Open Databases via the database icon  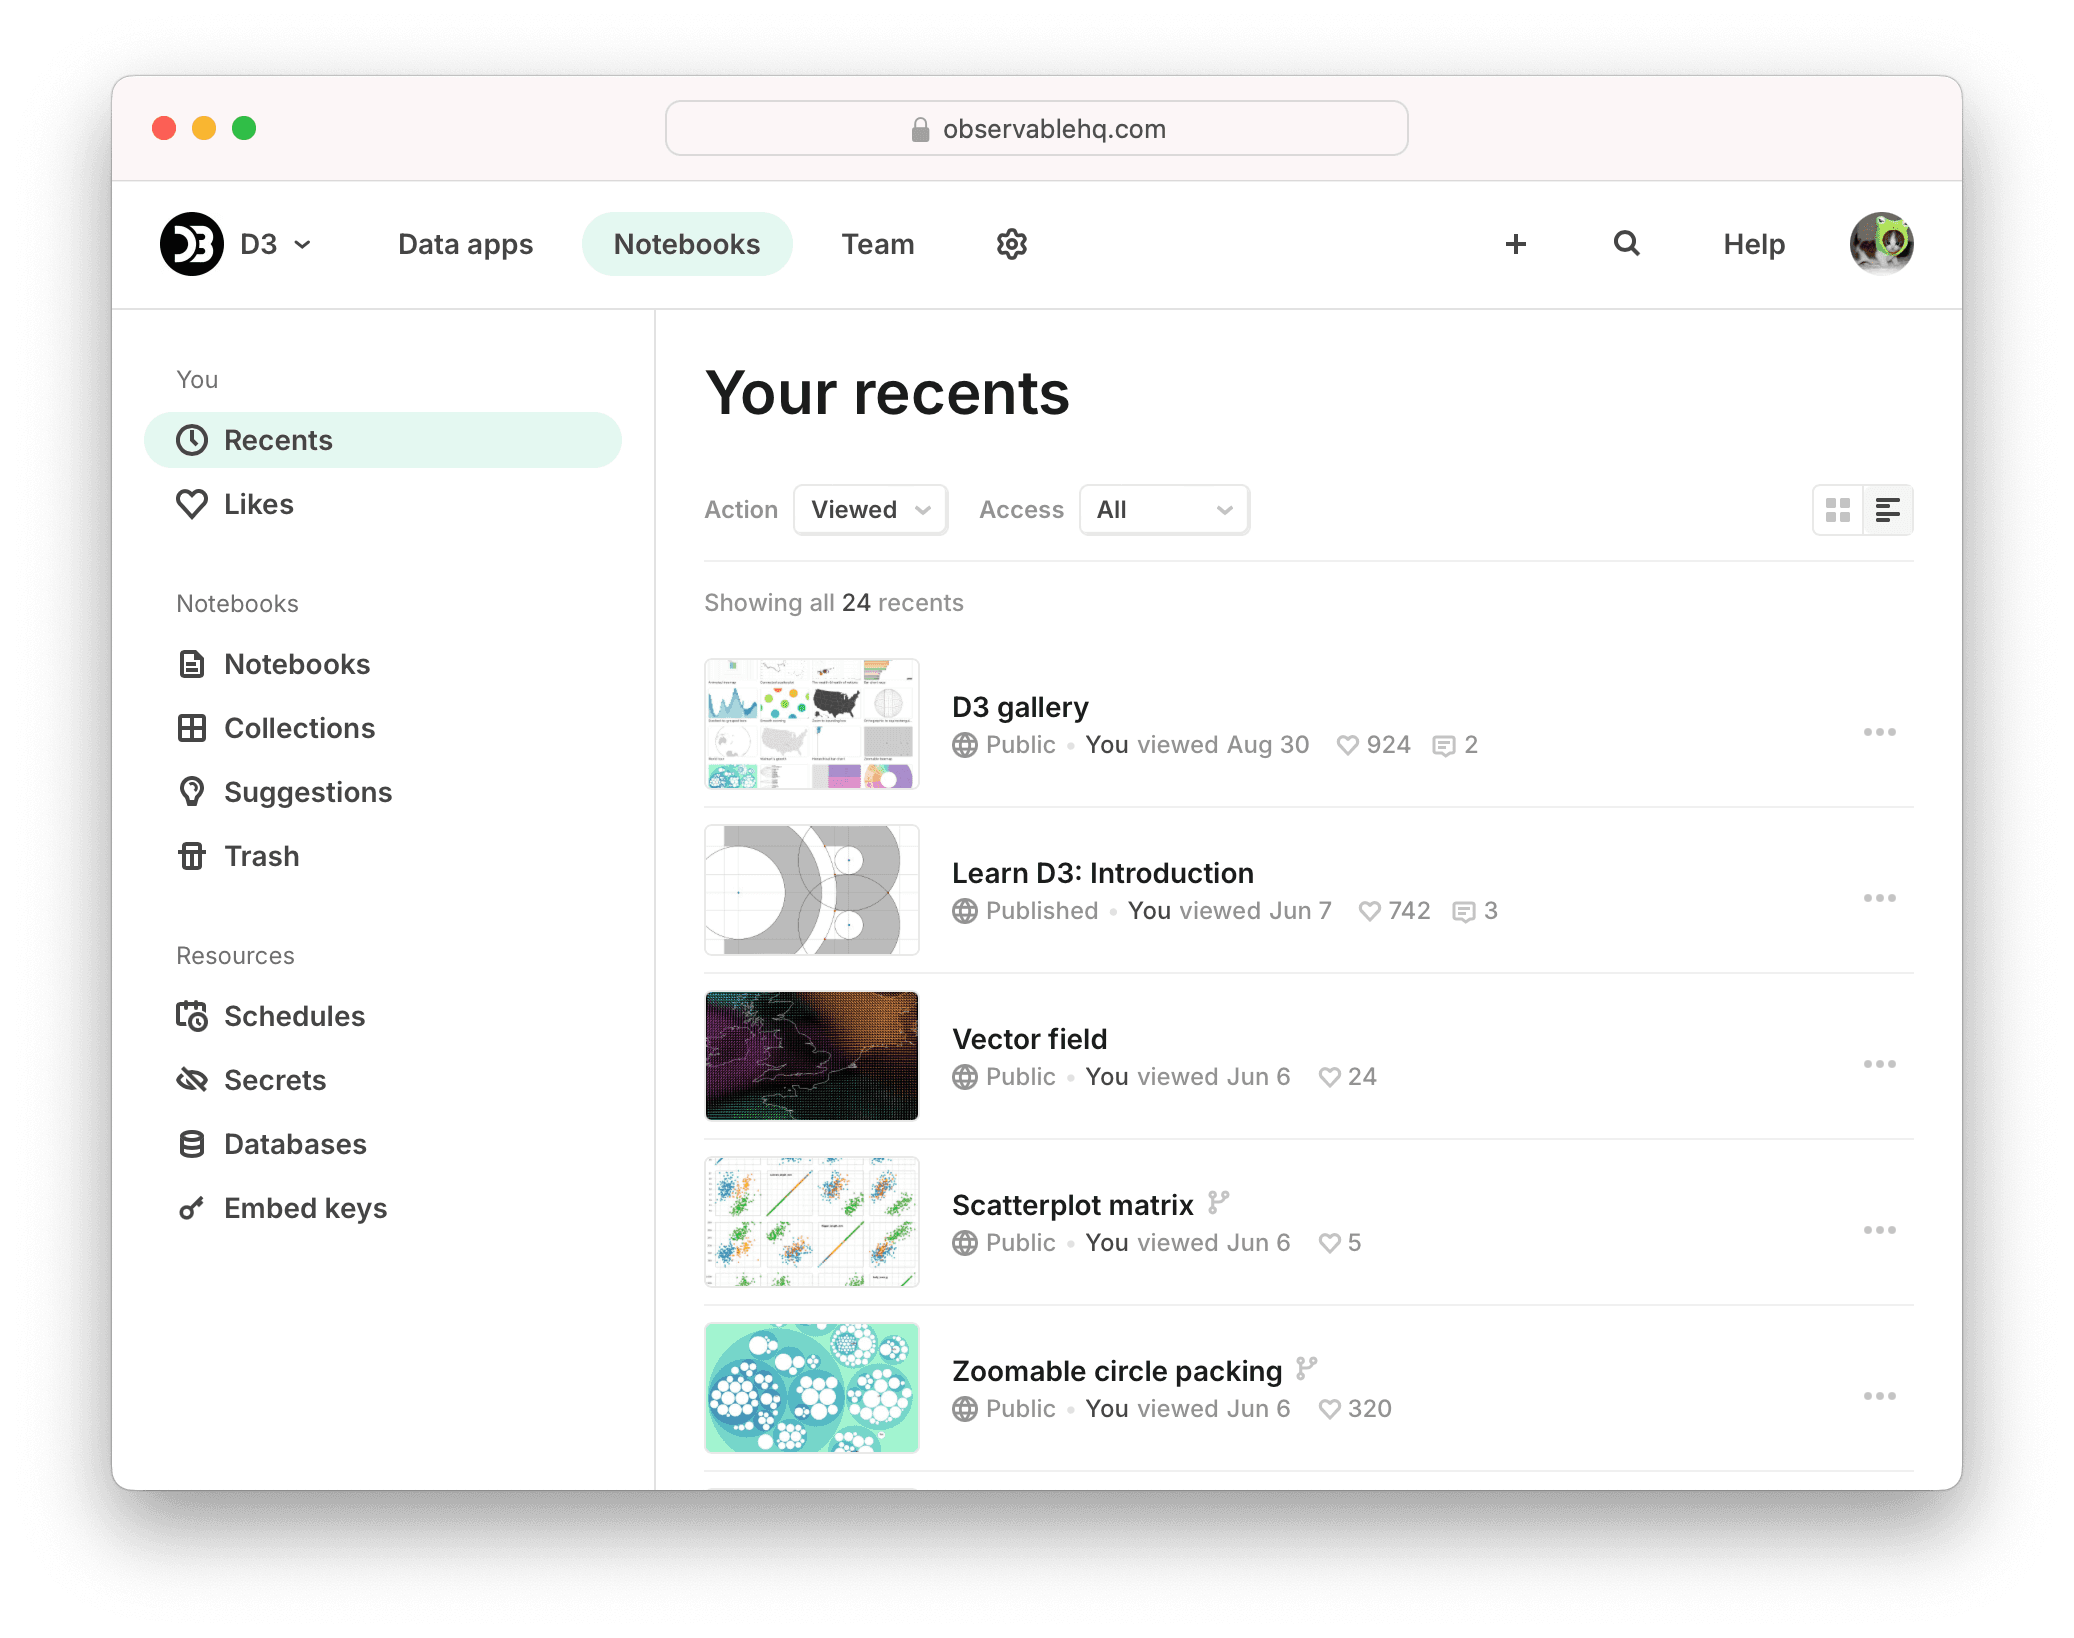pos(193,1144)
